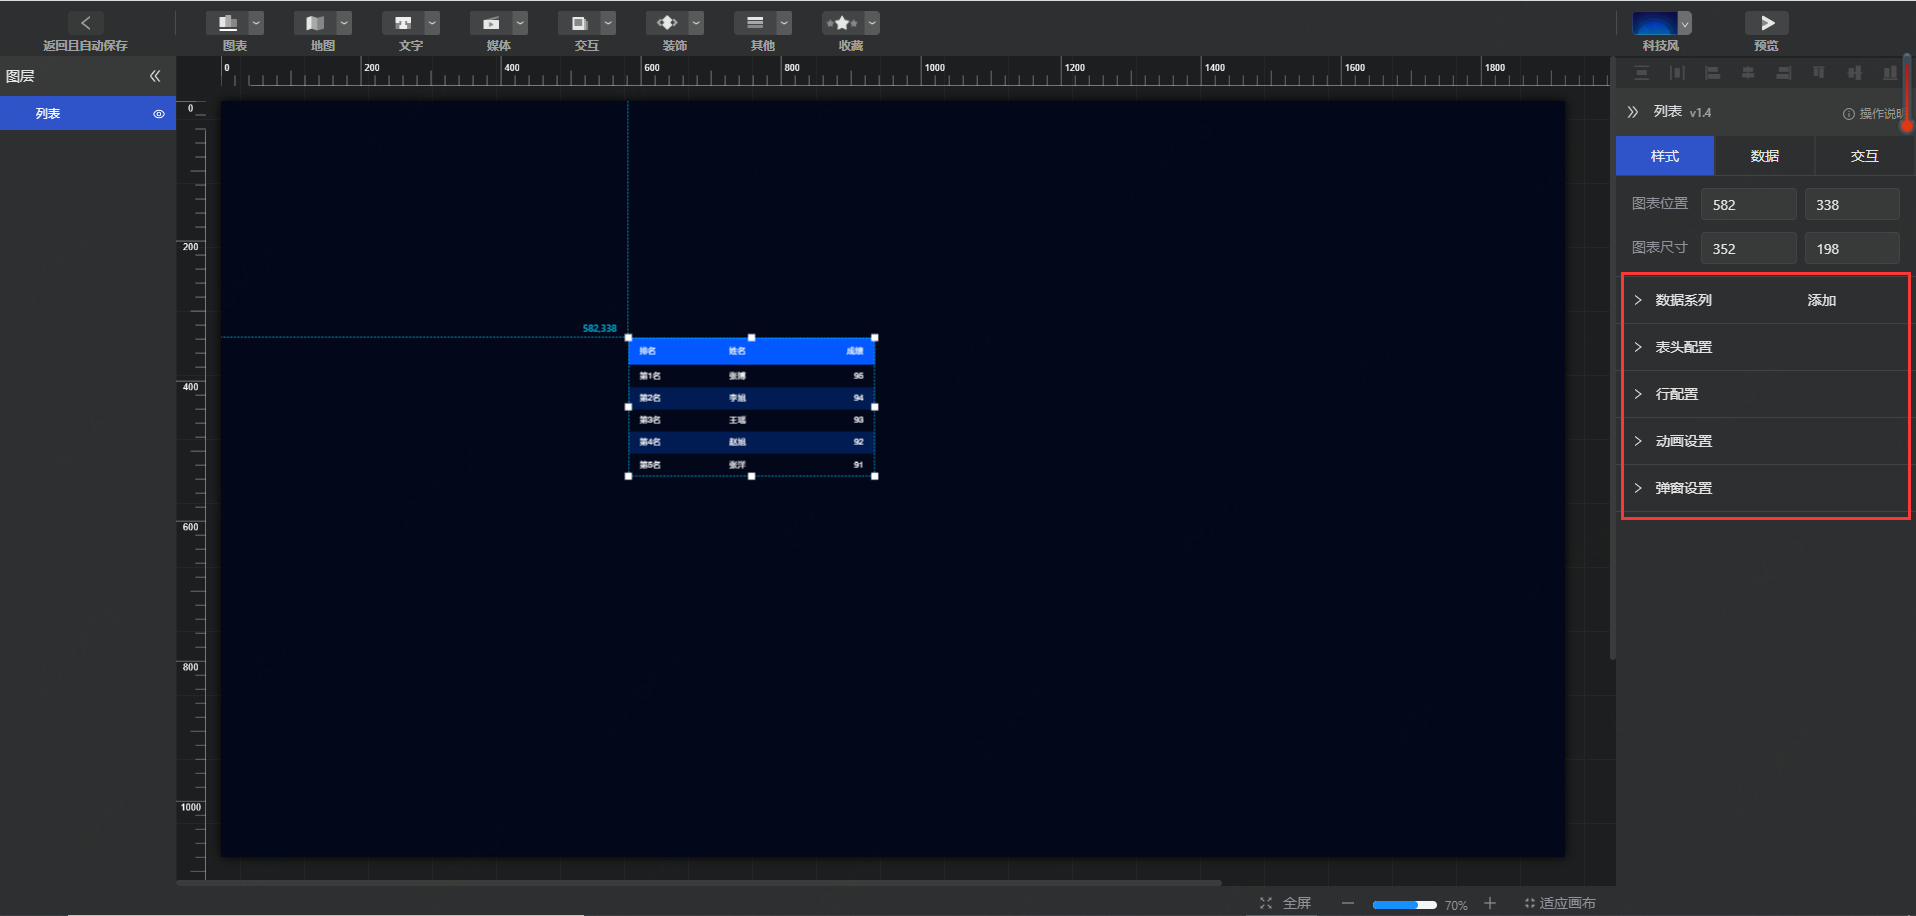Open the 操作说明 help link

[1872, 114]
